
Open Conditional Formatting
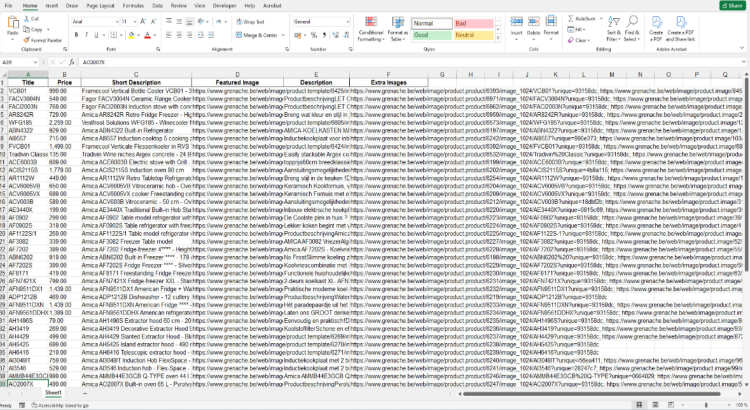371,29
